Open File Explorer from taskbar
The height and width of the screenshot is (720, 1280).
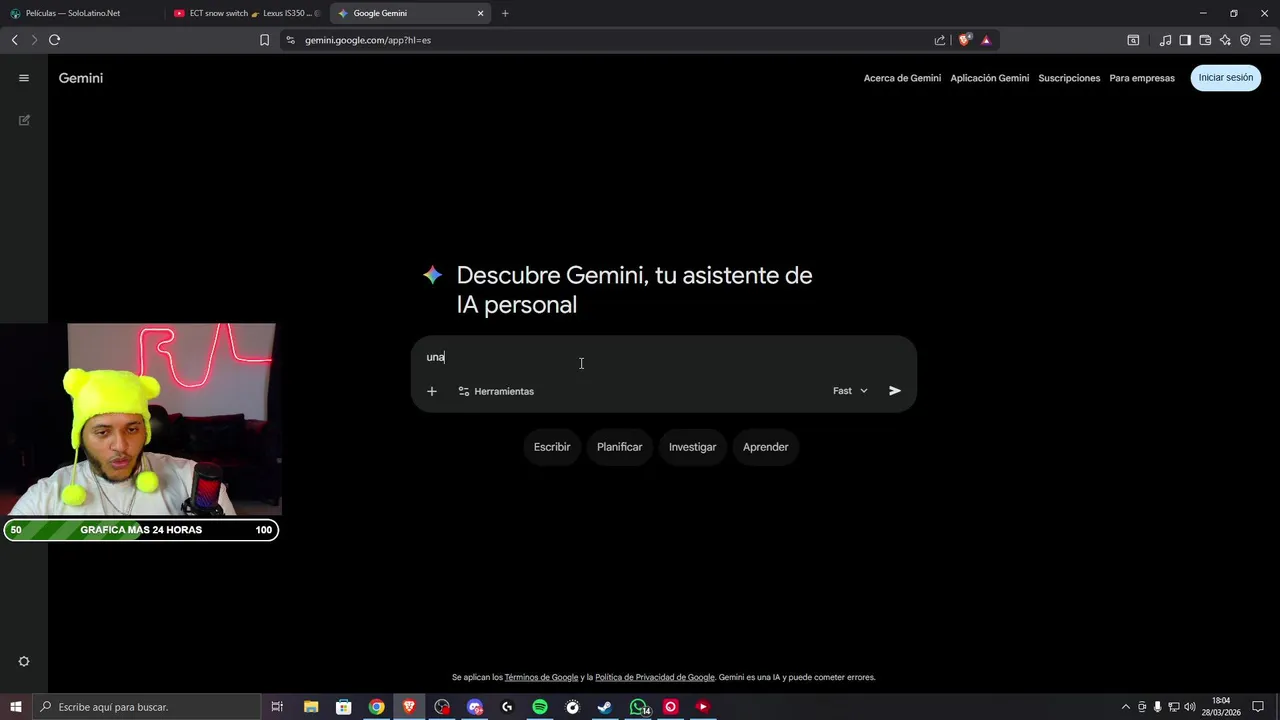pyautogui.click(x=311, y=707)
